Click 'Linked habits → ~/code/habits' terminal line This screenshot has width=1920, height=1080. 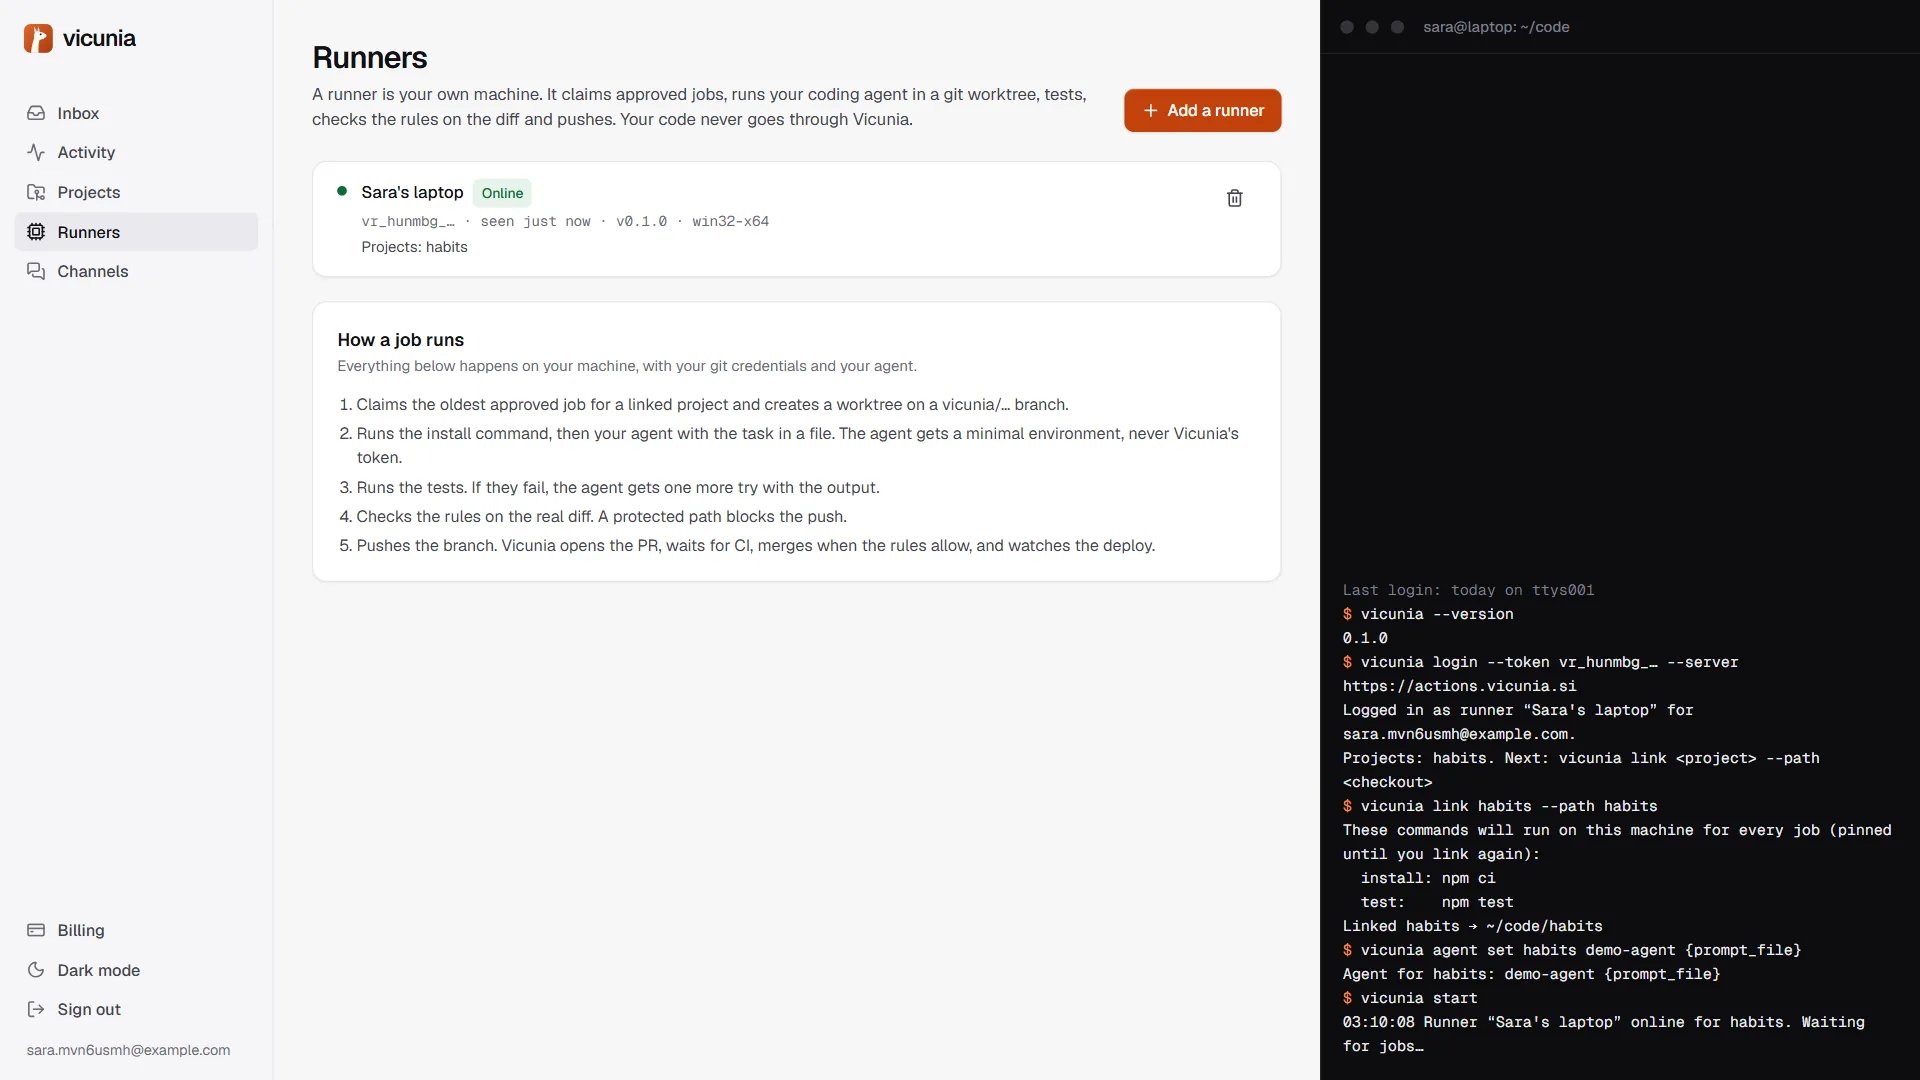(x=1472, y=926)
